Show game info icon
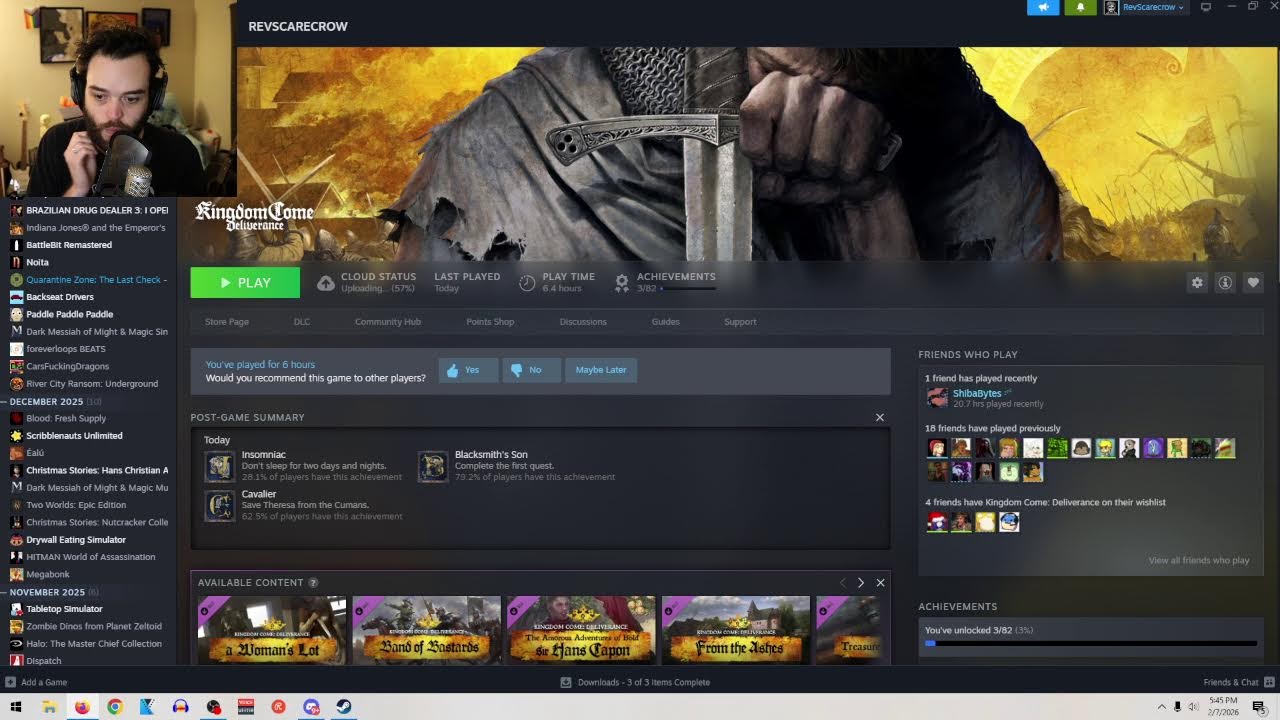Screen dimensions: 1280x720 [1225, 283]
